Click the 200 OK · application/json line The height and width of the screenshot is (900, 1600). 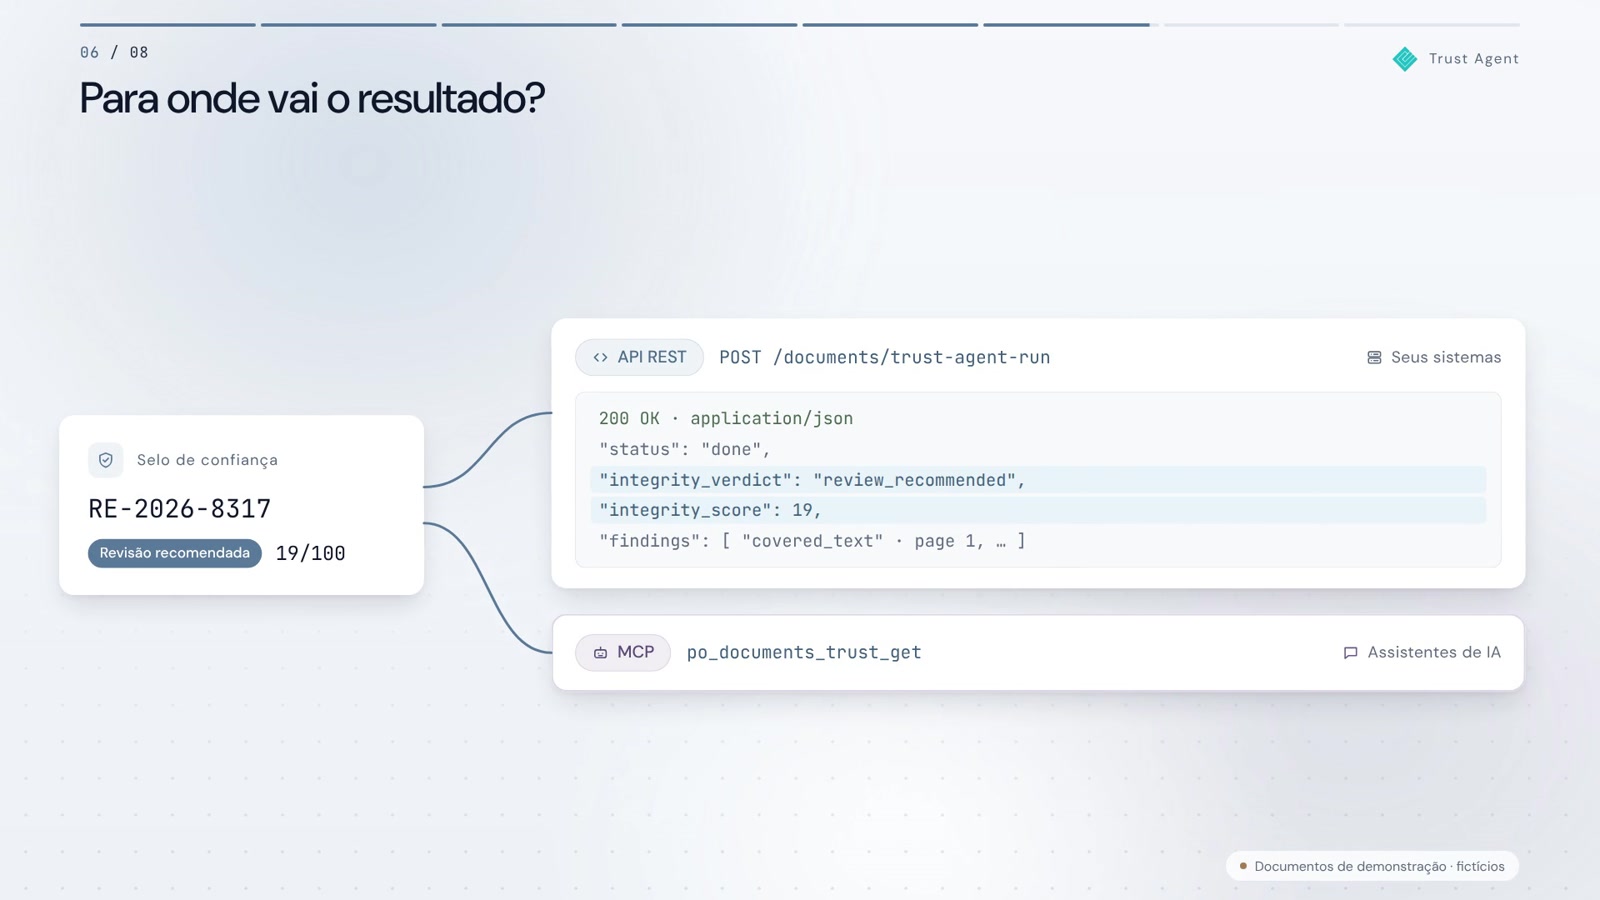click(x=726, y=418)
